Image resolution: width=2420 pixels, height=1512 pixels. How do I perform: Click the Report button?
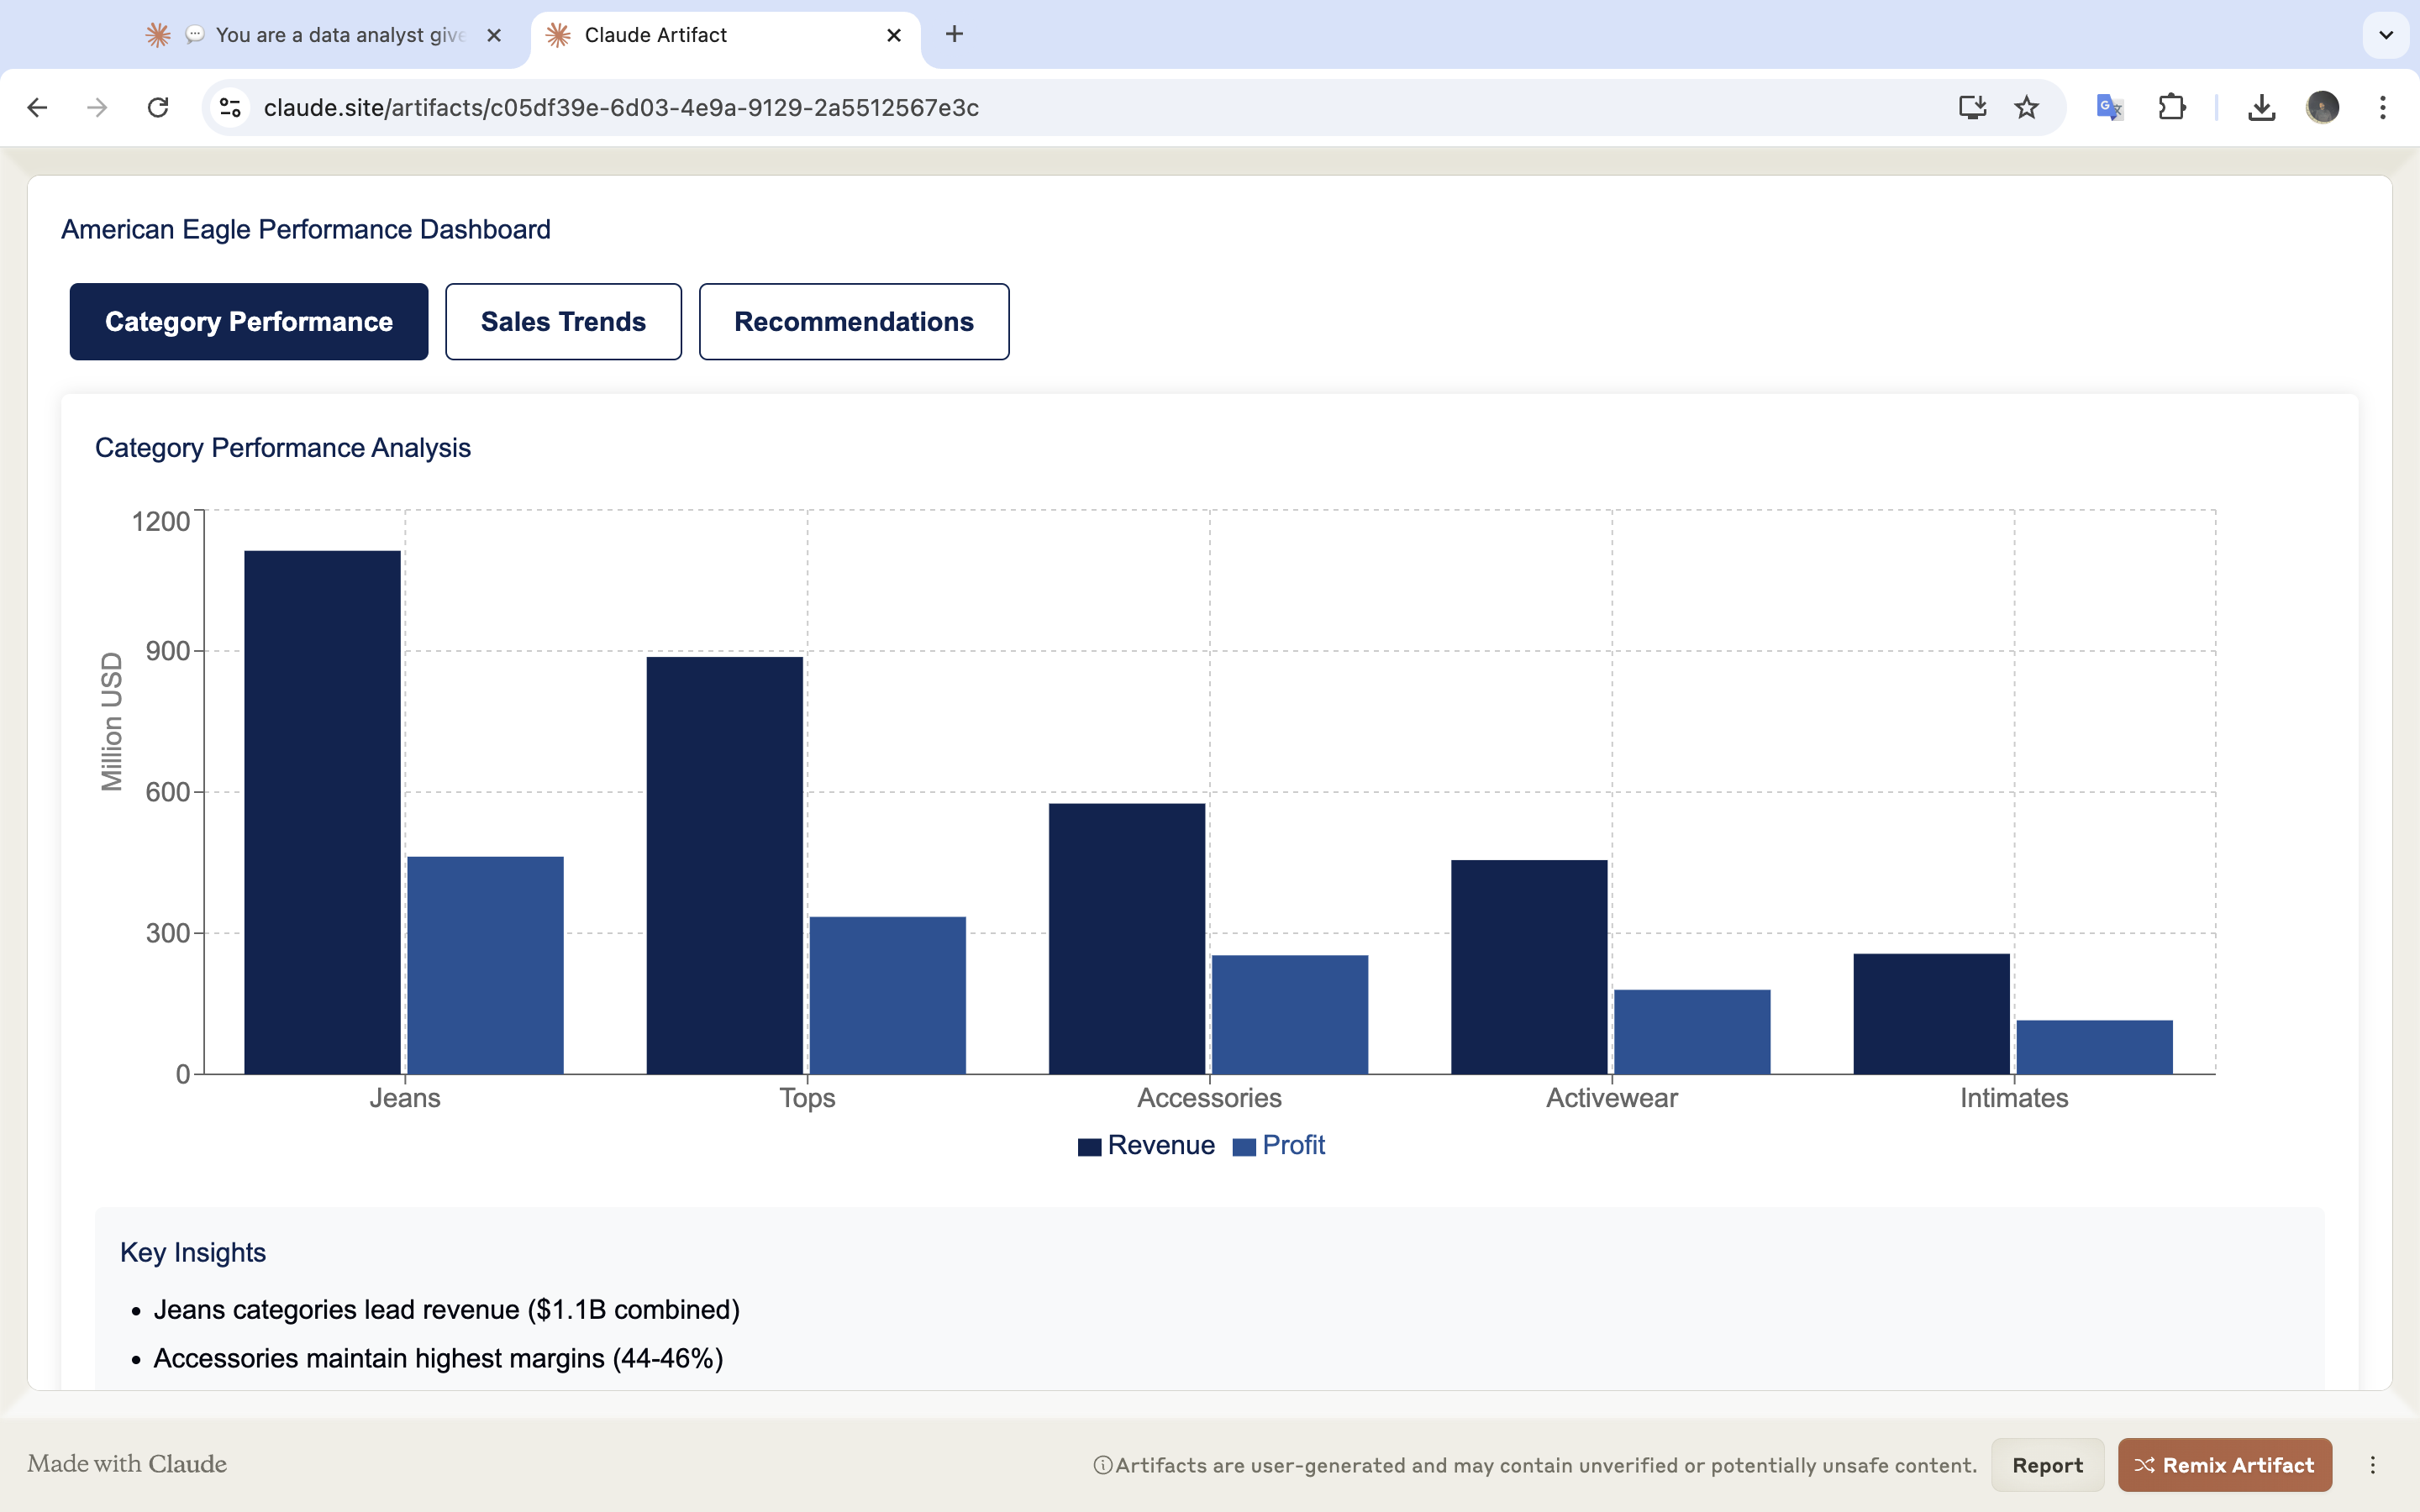tap(2047, 1465)
